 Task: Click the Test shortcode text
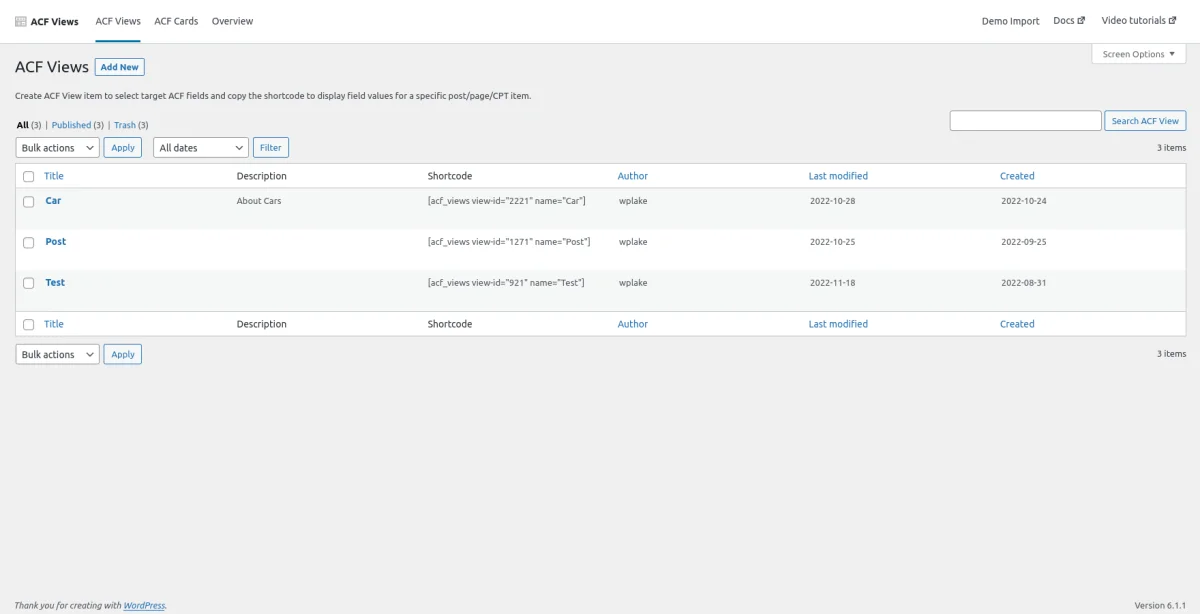point(506,283)
